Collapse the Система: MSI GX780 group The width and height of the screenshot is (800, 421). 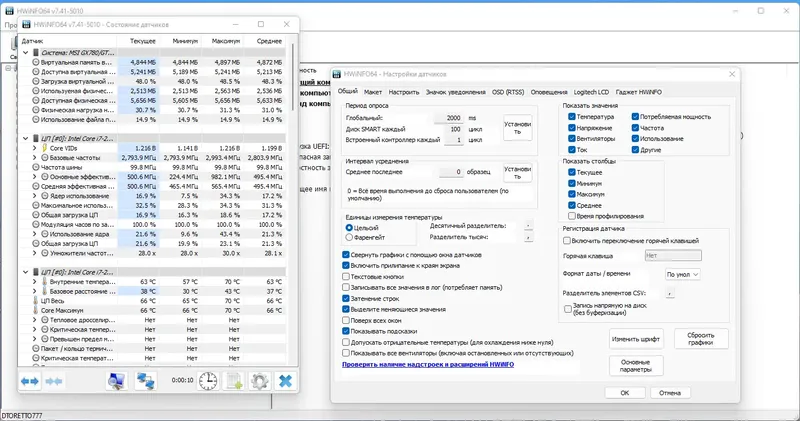(26, 53)
